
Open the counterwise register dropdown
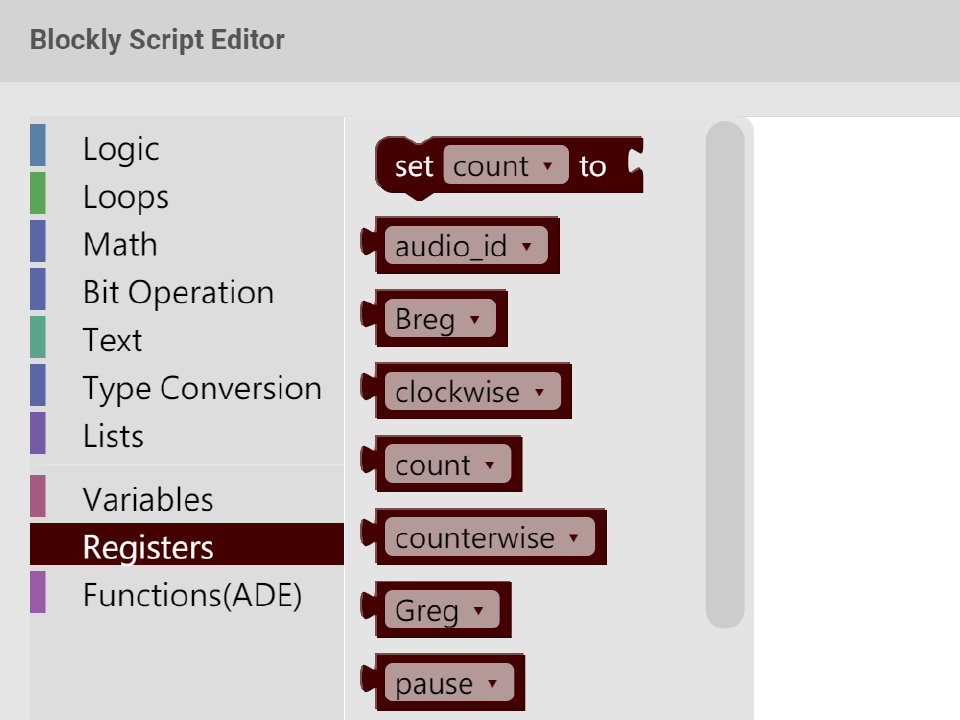tap(488, 538)
